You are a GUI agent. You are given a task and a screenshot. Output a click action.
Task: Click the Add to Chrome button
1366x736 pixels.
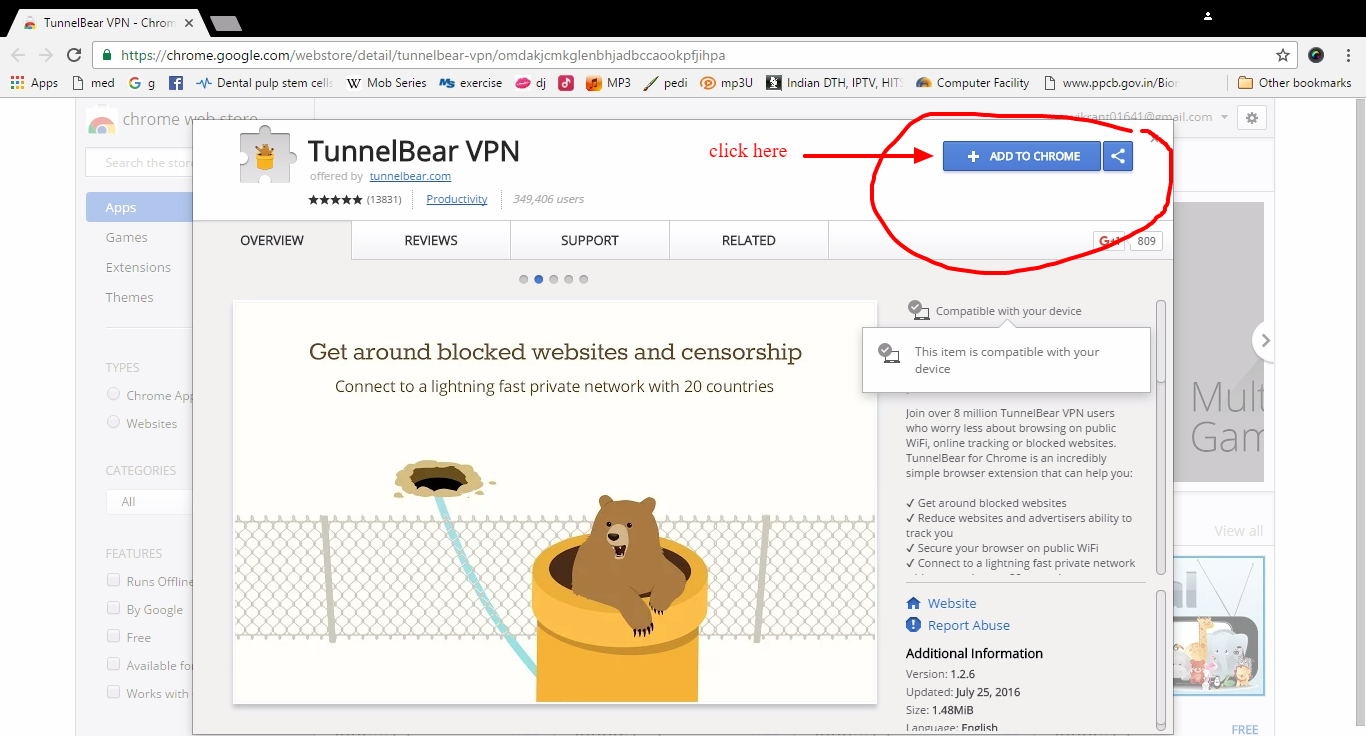pos(1022,156)
